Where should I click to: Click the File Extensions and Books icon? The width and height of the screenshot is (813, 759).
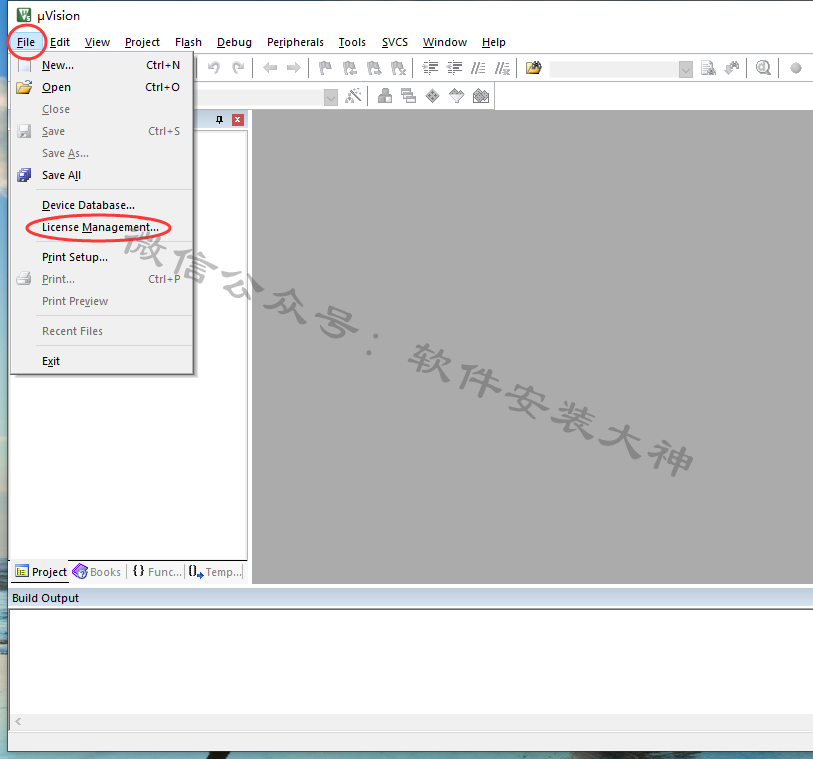(x=385, y=96)
